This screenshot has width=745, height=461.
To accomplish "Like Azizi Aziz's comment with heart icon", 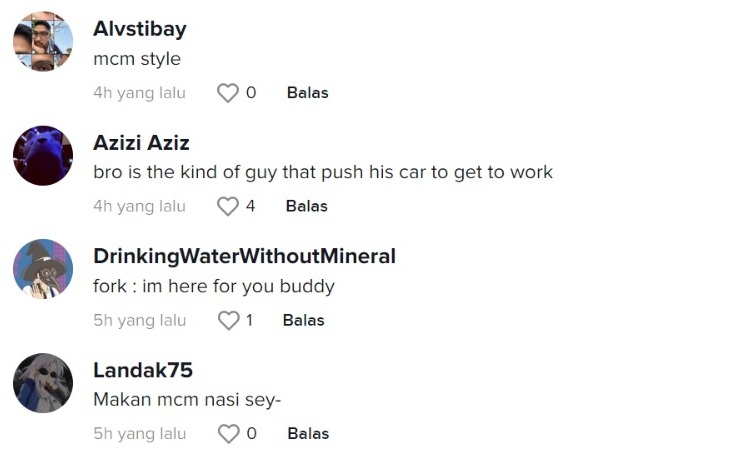I will click(x=228, y=207).
